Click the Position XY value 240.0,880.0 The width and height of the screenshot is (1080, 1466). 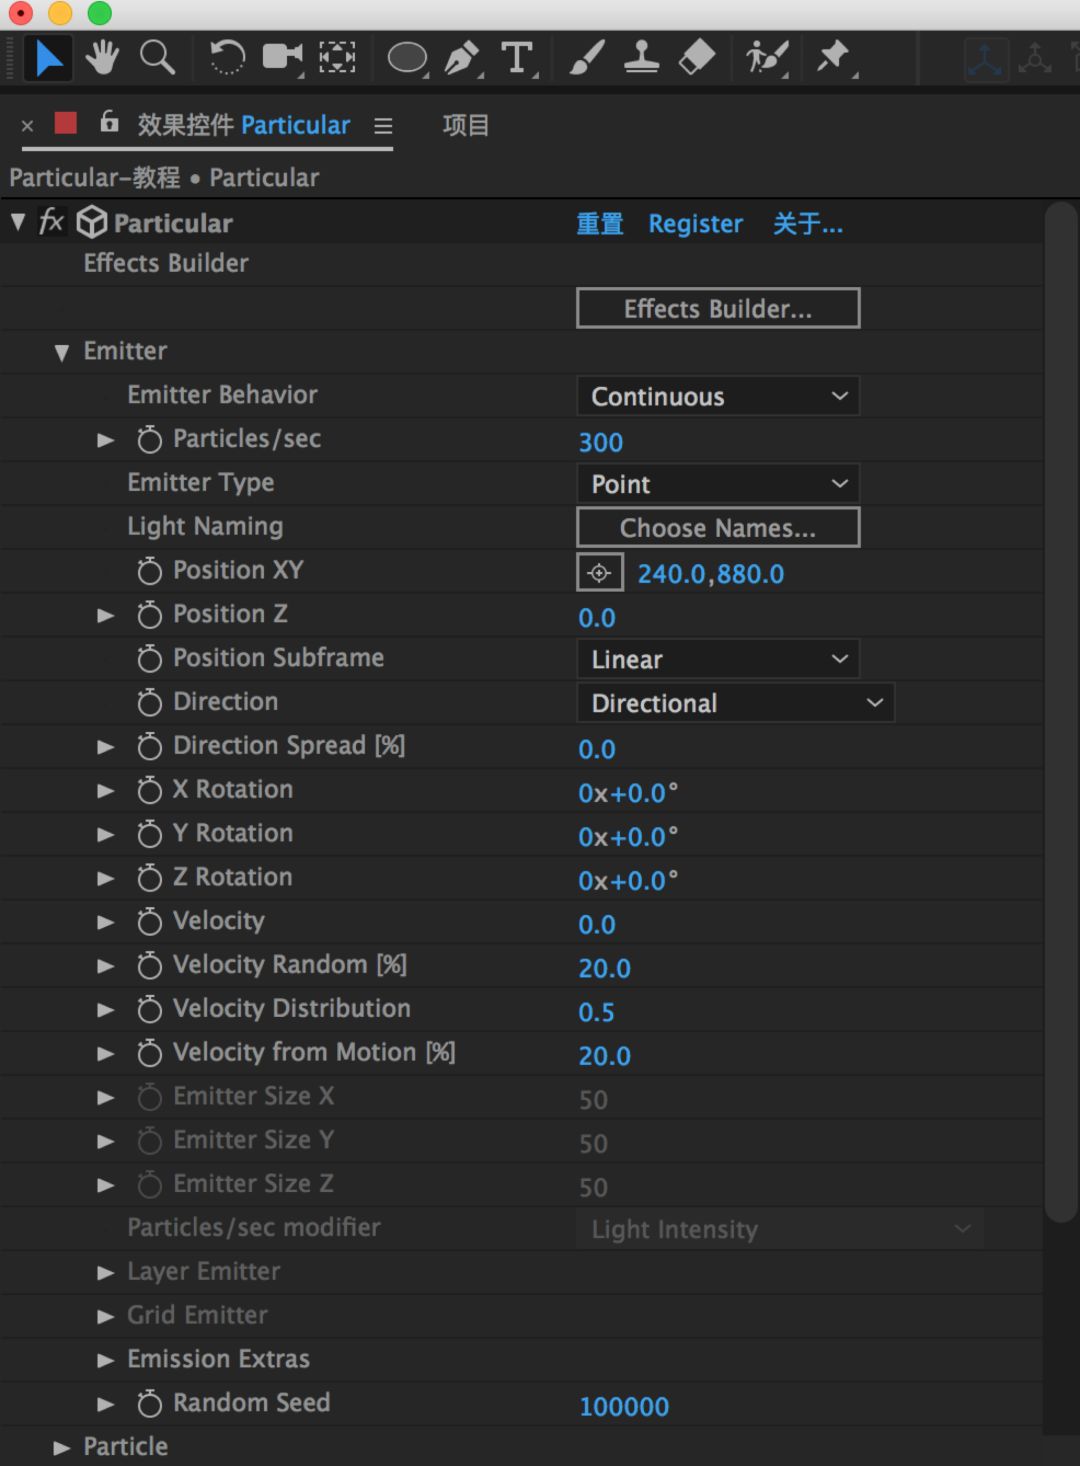(711, 574)
